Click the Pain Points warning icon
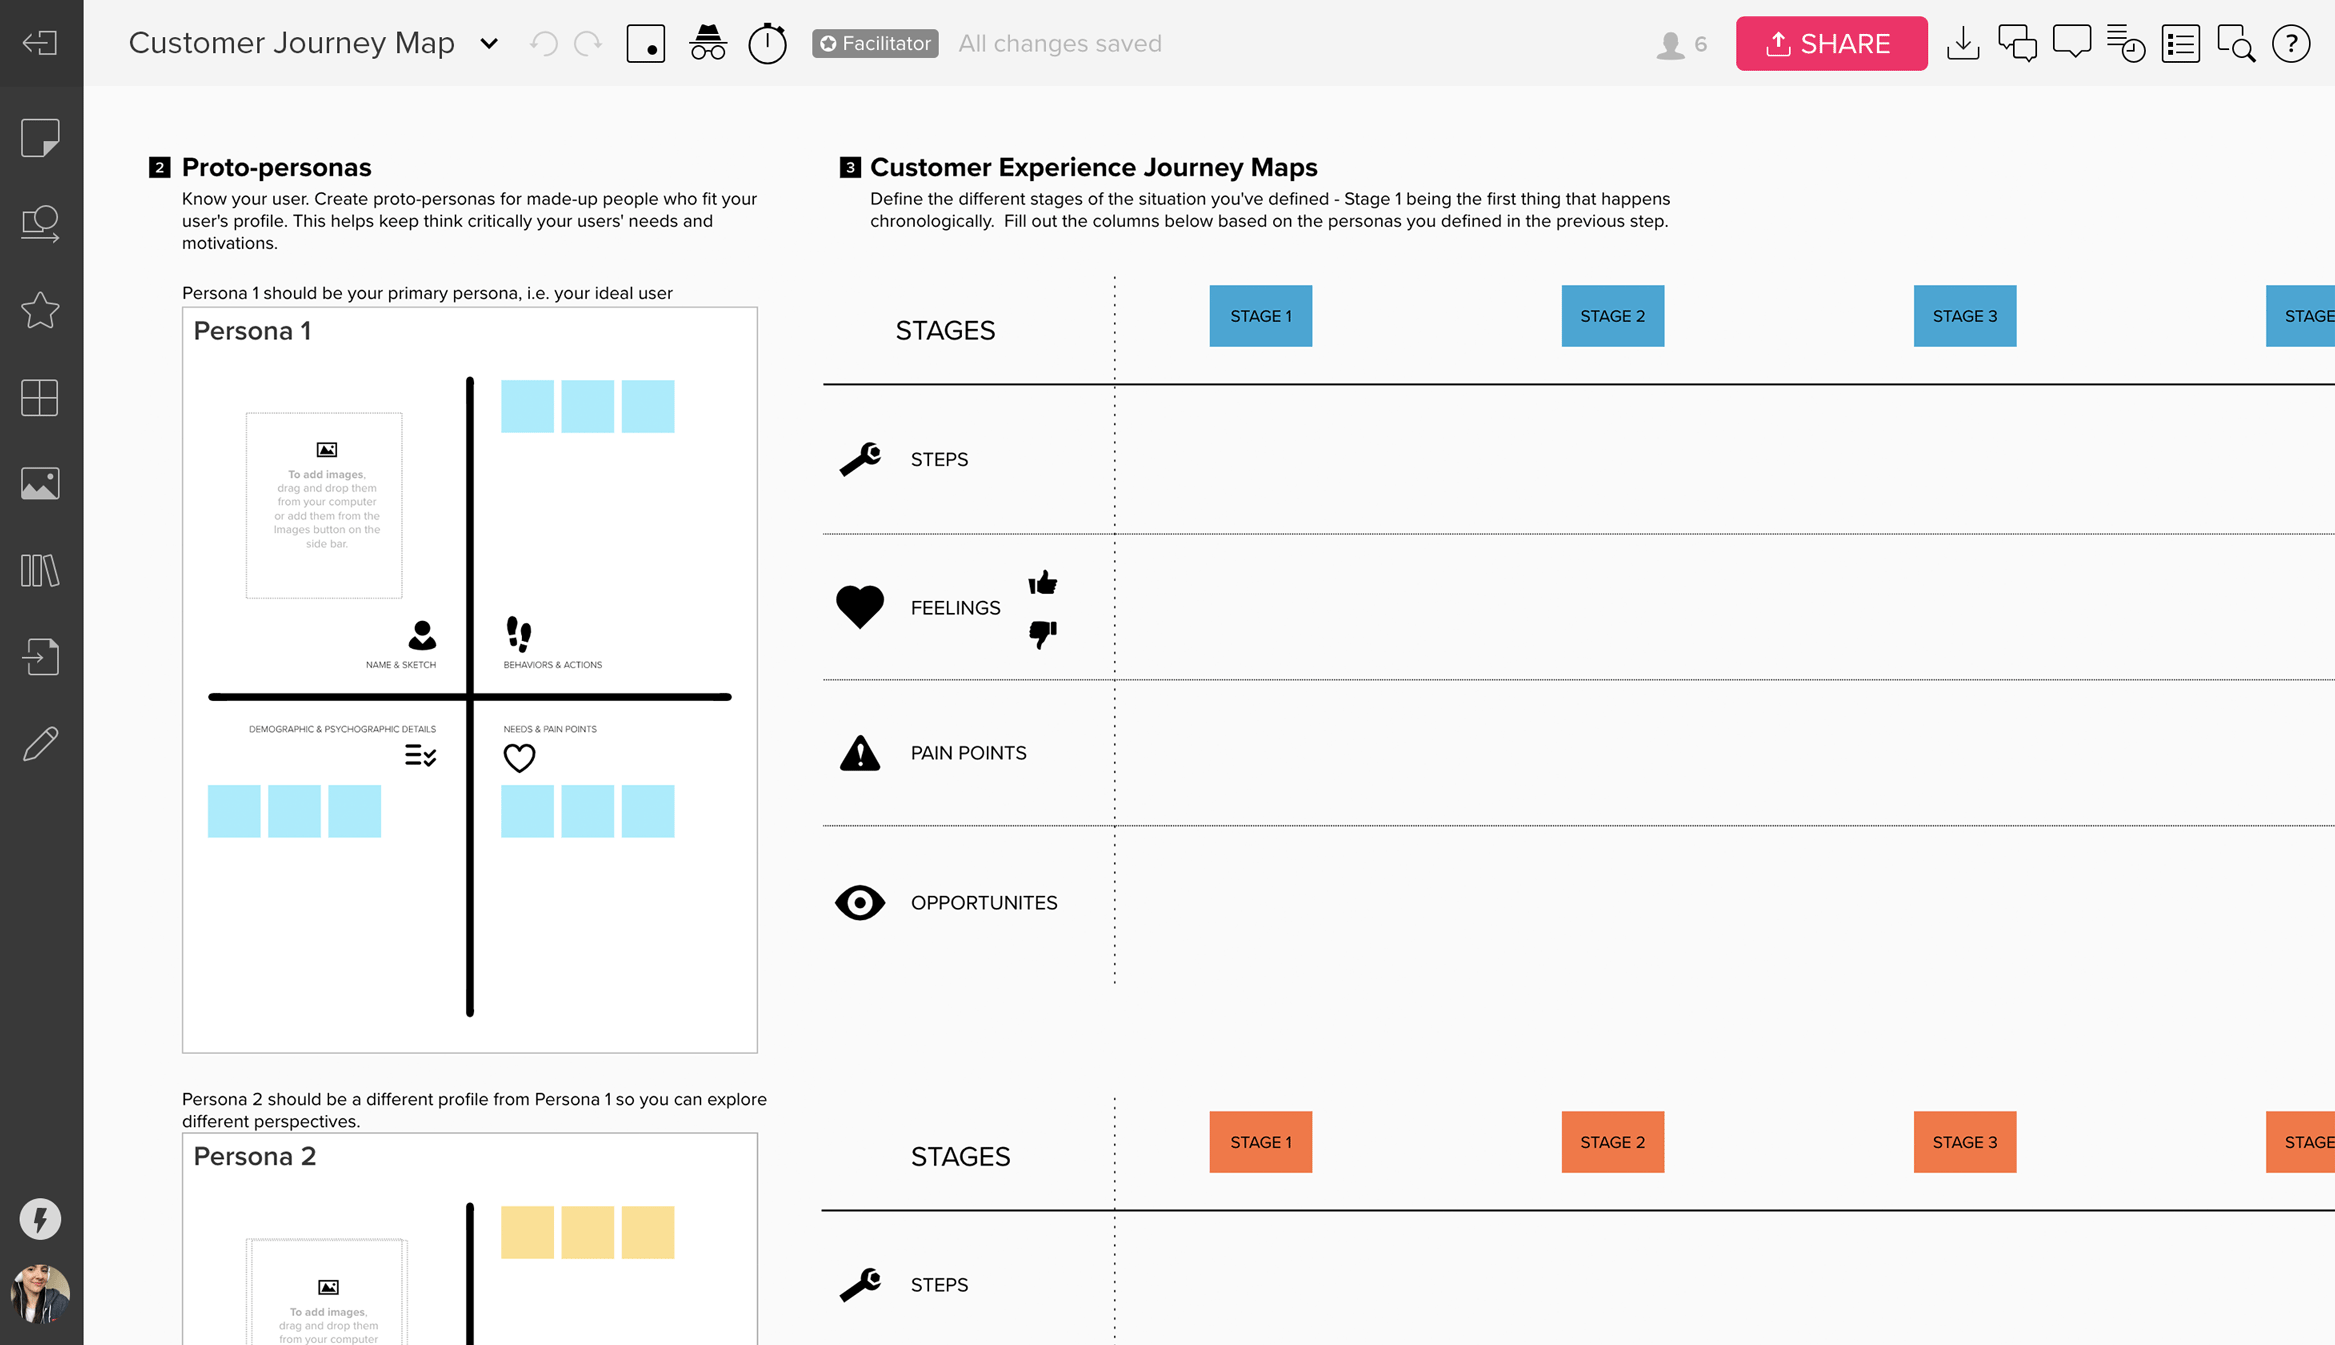This screenshot has width=2335, height=1345. (860, 753)
